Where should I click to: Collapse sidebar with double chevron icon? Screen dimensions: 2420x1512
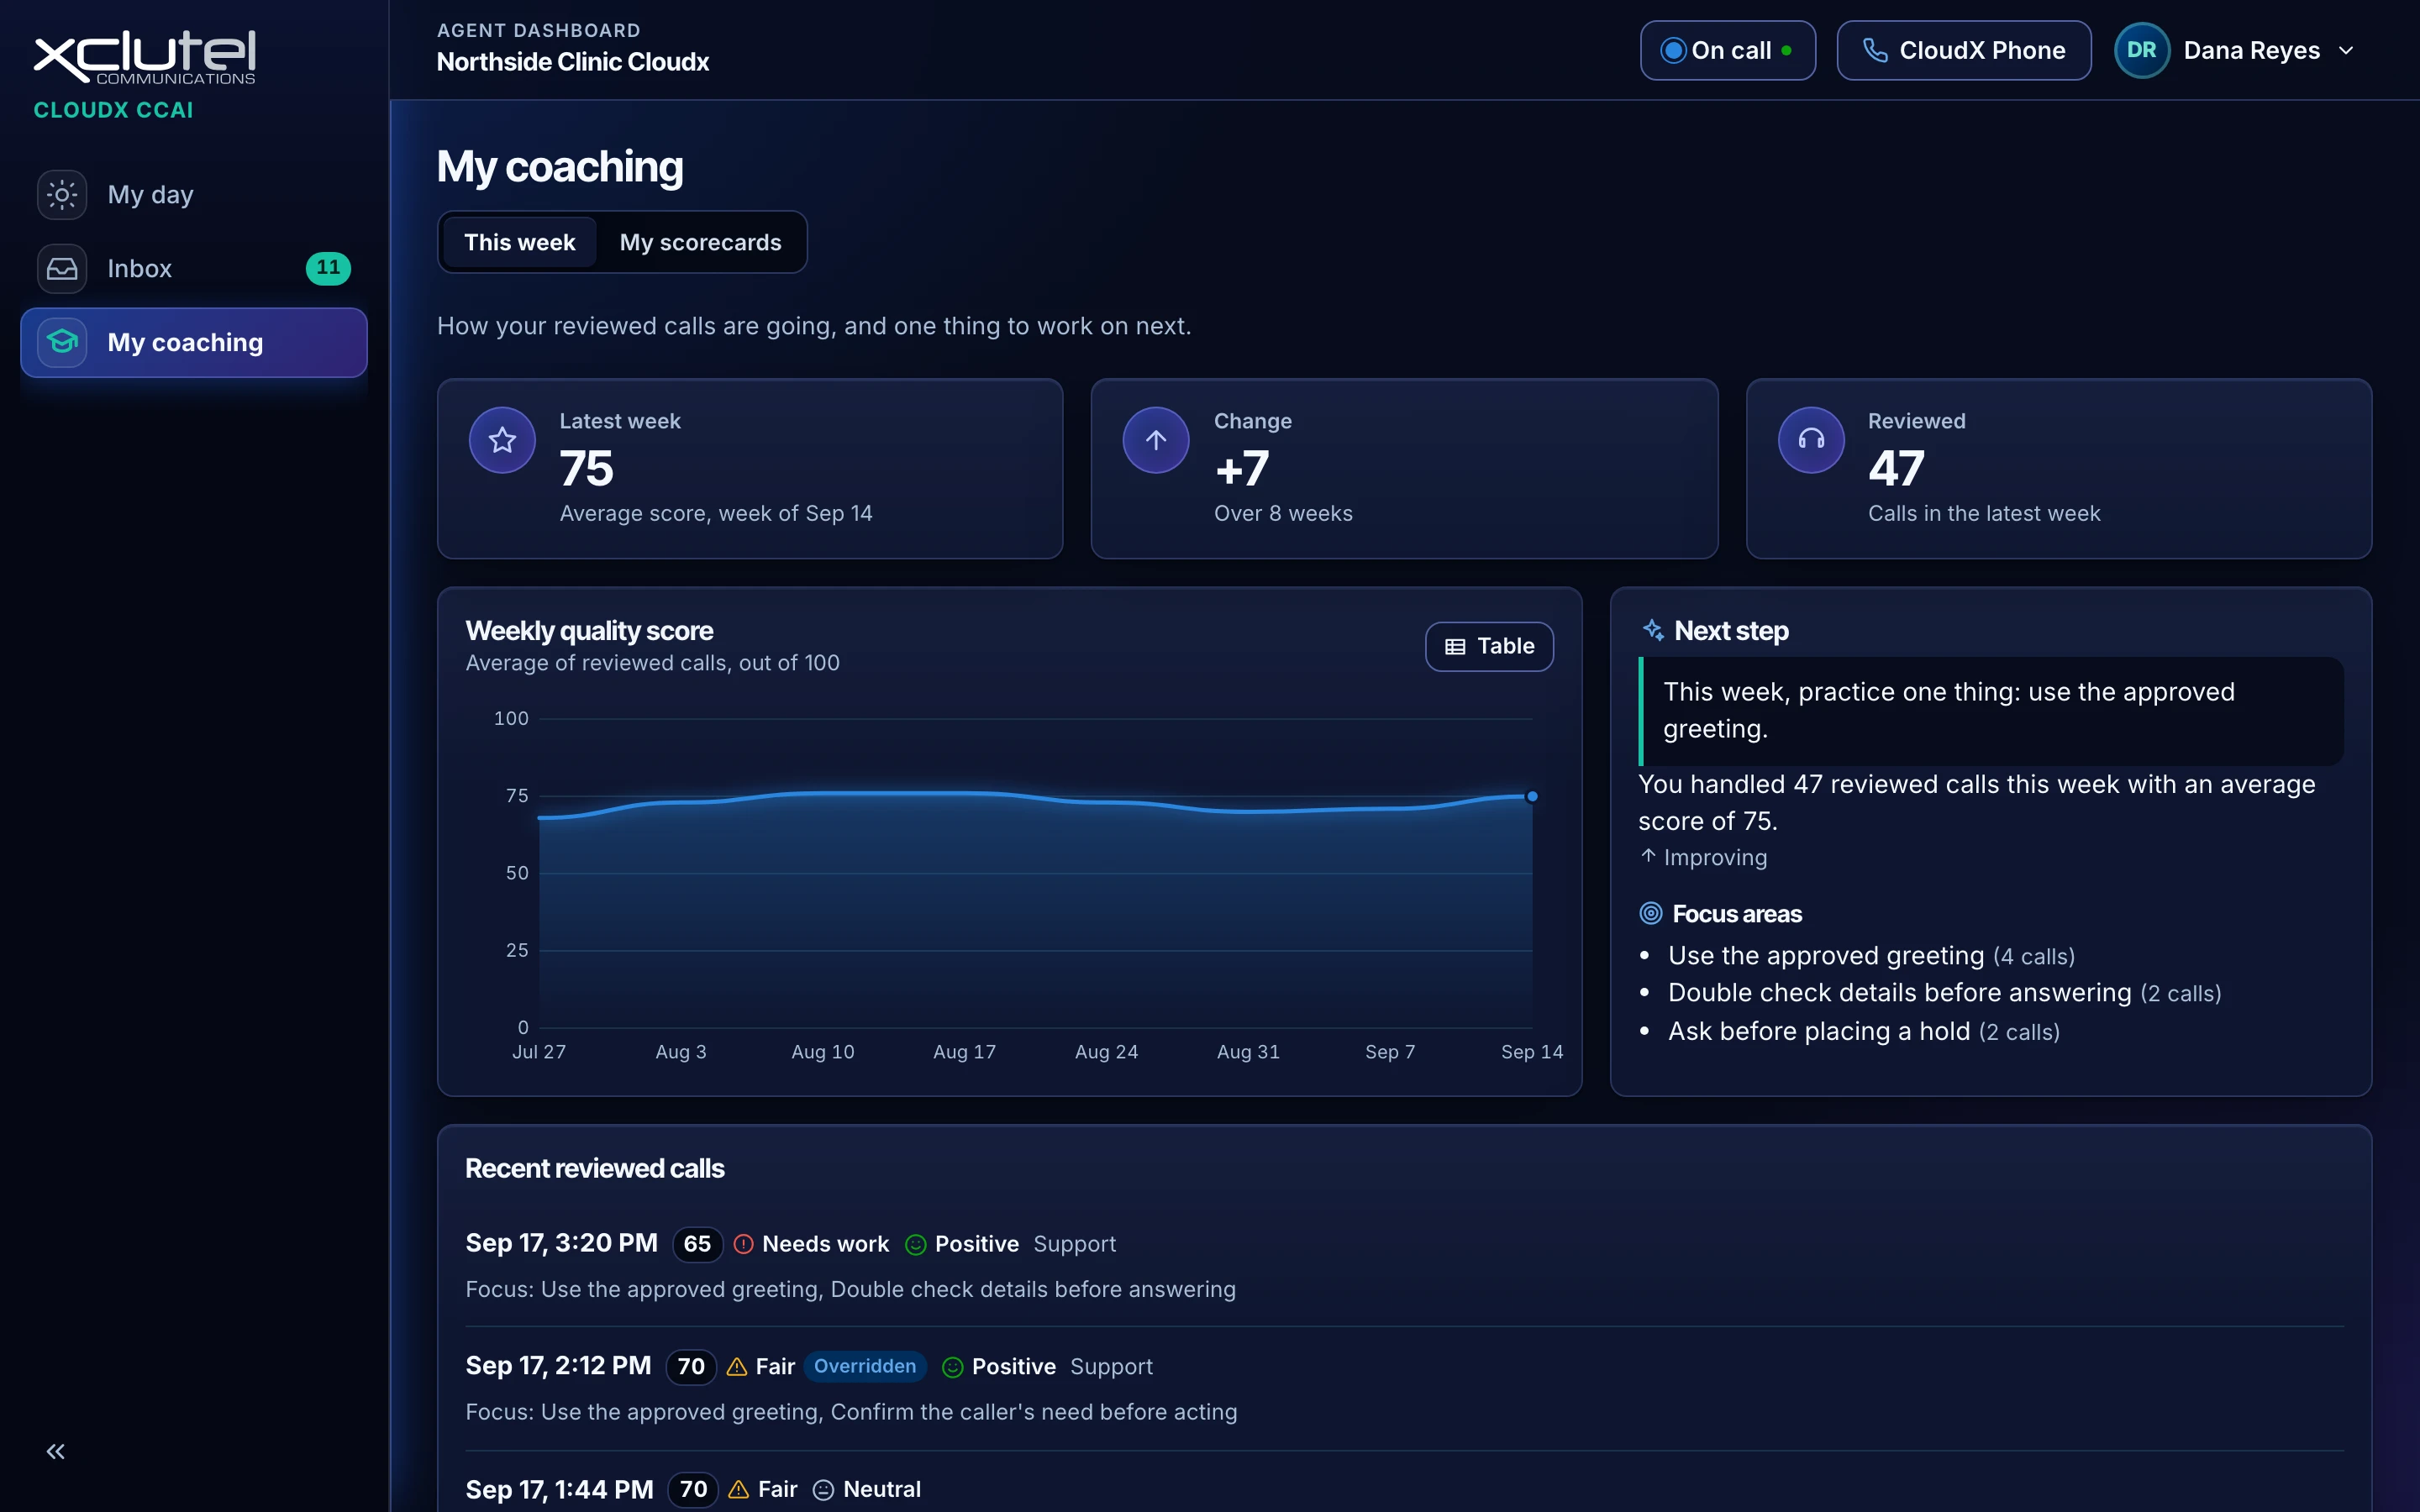[56, 1451]
